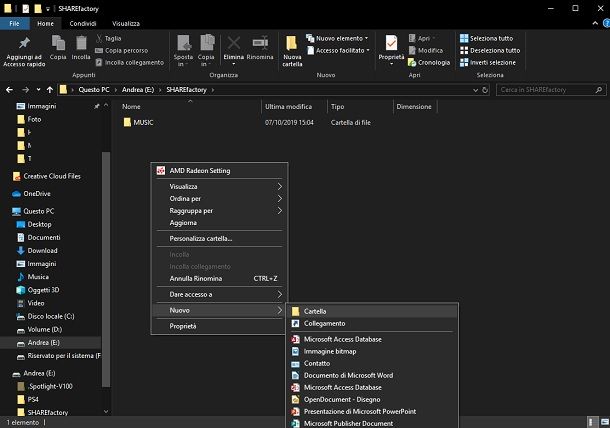Image resolution: width=610 pixels, height=428 pixels.
Task: Sort by the Nome column header
Action: (x=131, y=107)
